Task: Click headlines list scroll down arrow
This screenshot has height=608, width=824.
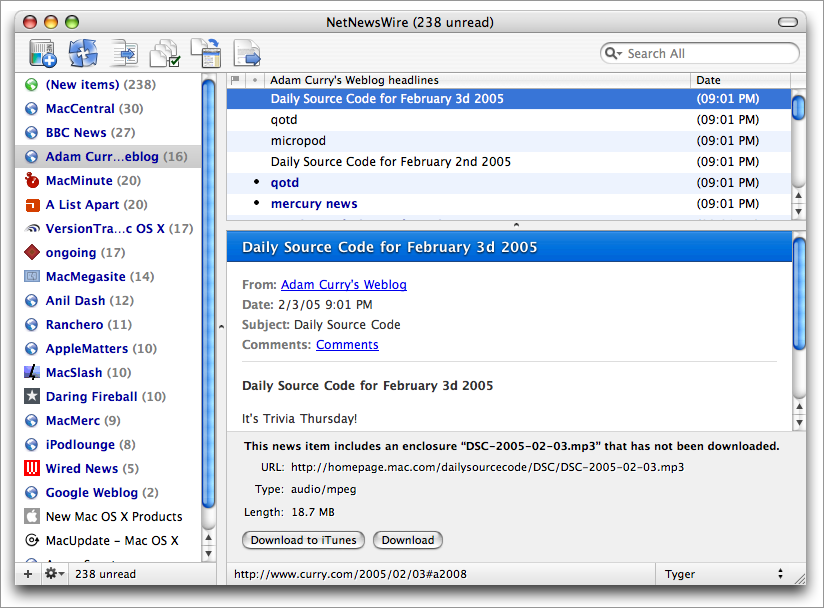Action: click(799, 212)
